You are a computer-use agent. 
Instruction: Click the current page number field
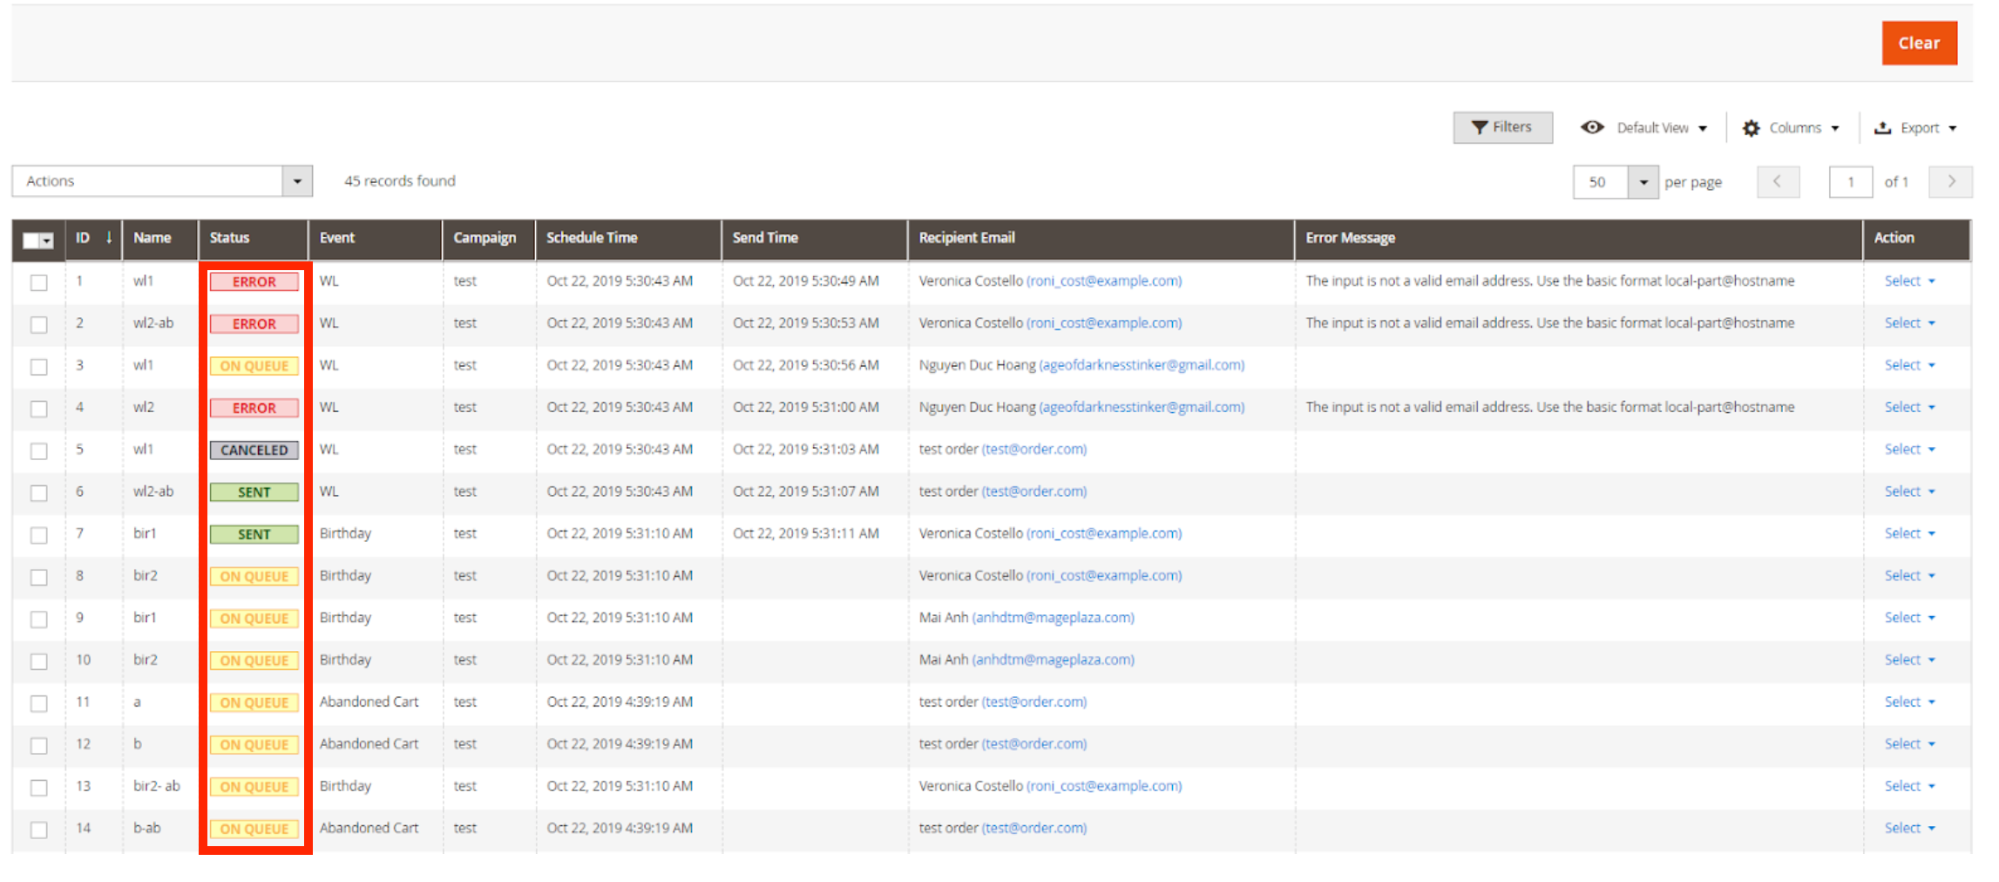pyautogui.click(x=1850, y=182)
